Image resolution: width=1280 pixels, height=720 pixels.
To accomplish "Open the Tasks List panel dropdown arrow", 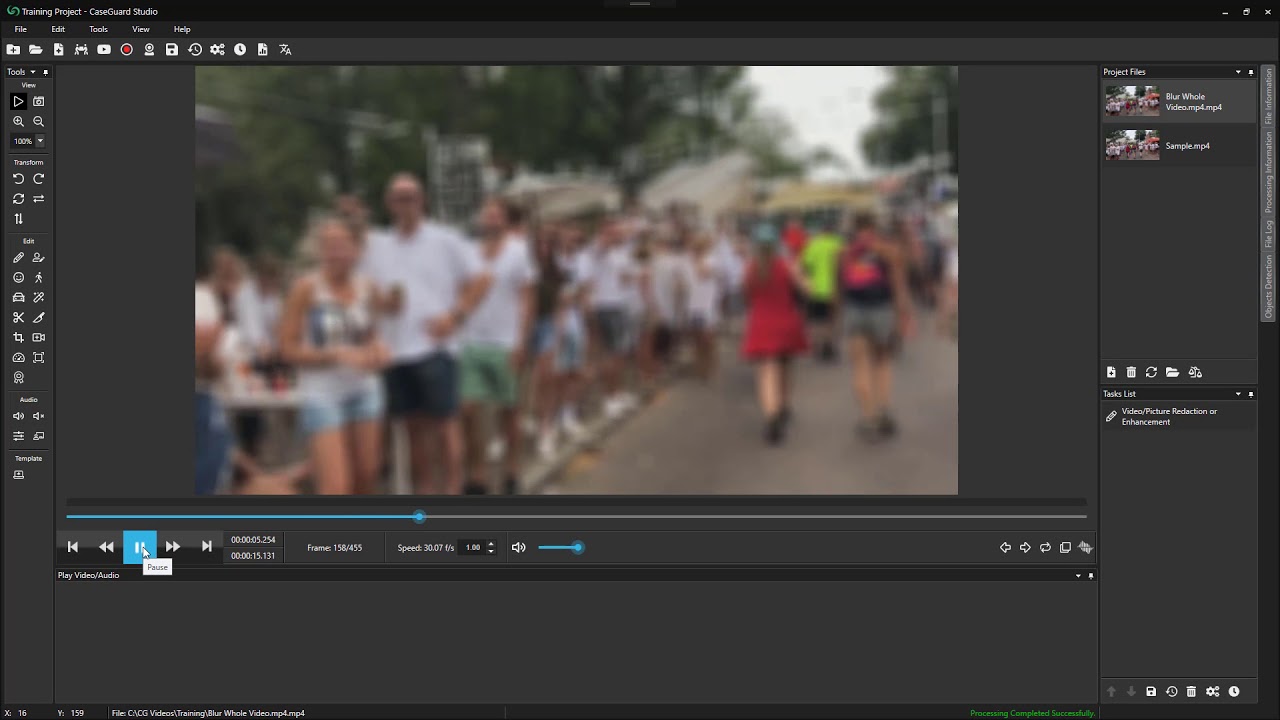I will [1238, 394].
